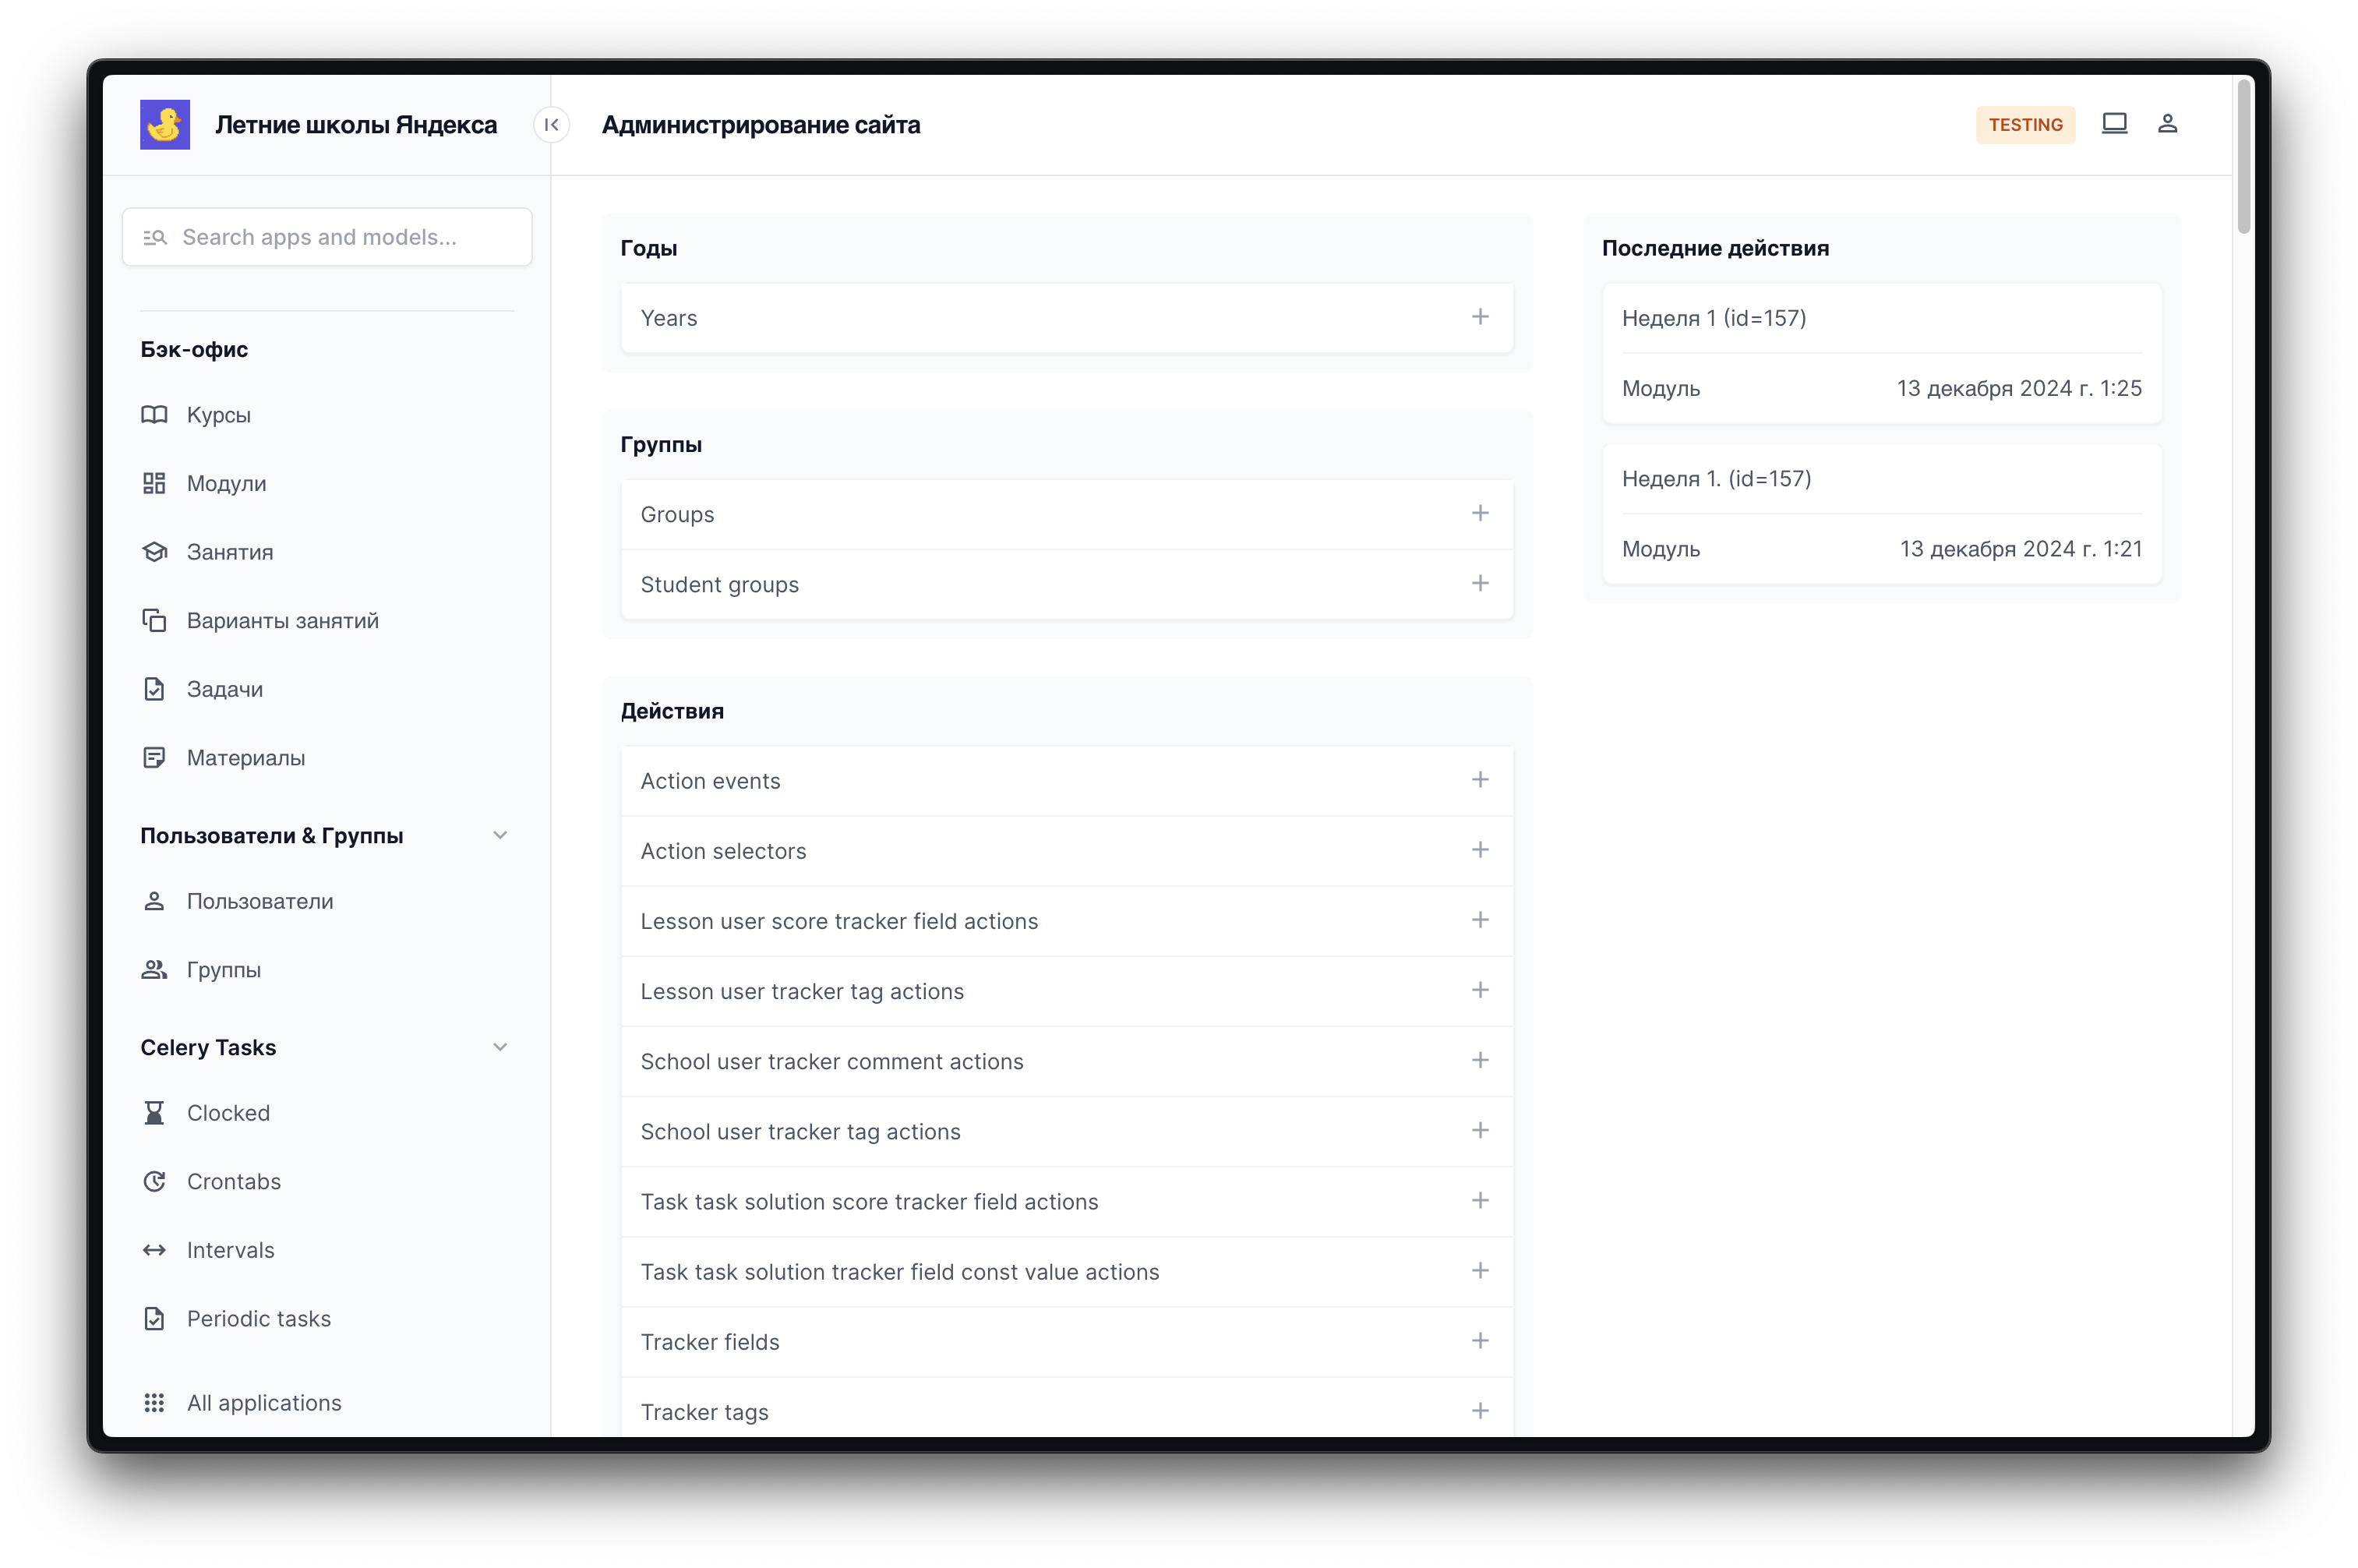
Task: Click the search icon in the sidebar search box
Action: point(155,237)
